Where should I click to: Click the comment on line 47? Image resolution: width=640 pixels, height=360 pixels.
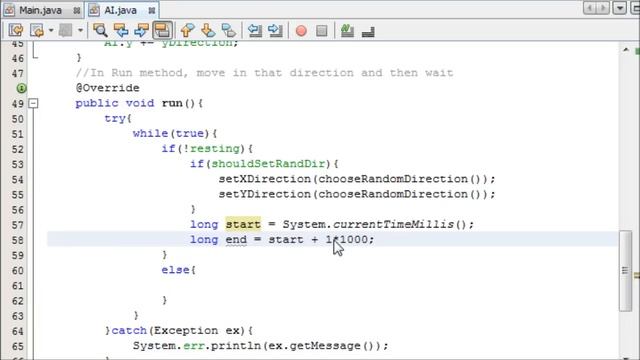click(x=264, y=73)
